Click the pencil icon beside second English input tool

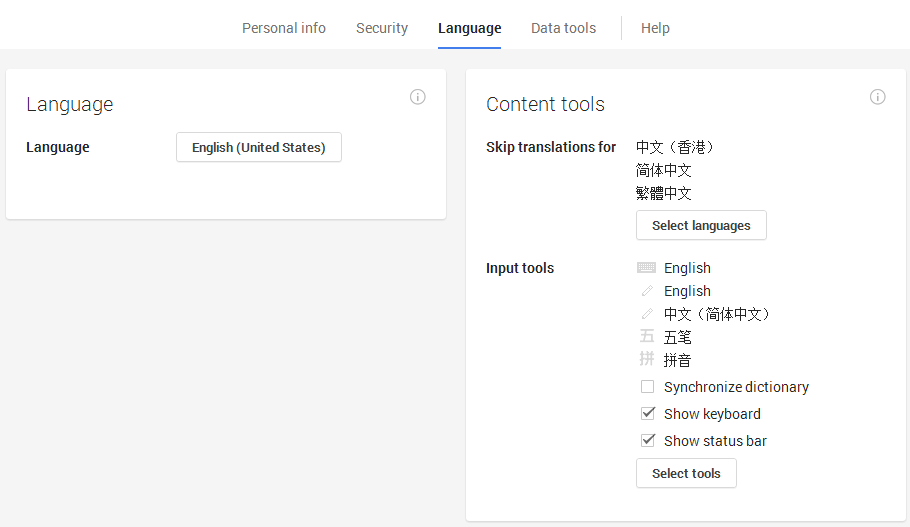647,291
